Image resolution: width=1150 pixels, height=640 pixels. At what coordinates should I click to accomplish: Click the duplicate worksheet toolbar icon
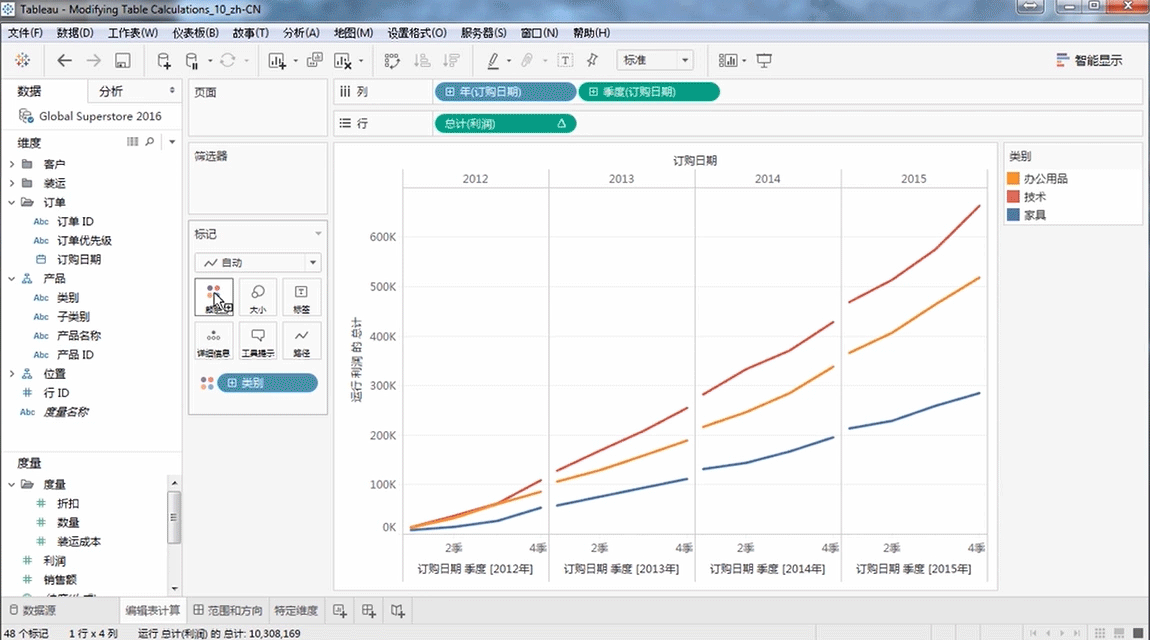tap(315, 61)
